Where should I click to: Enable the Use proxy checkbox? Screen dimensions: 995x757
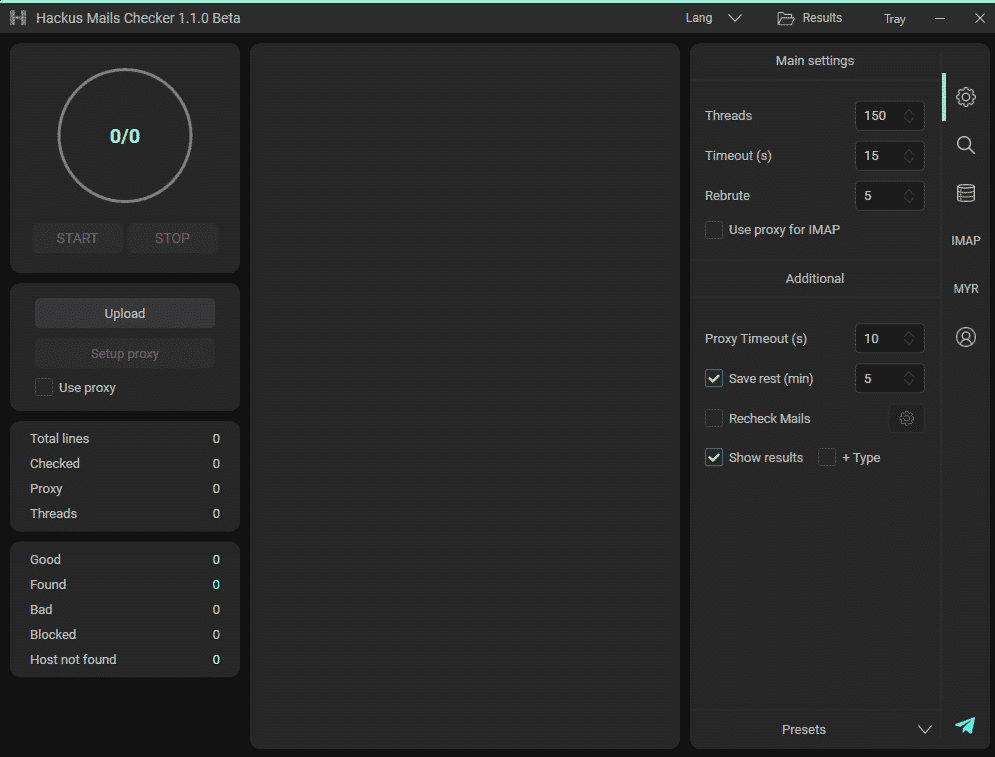[x=44, y=388]
